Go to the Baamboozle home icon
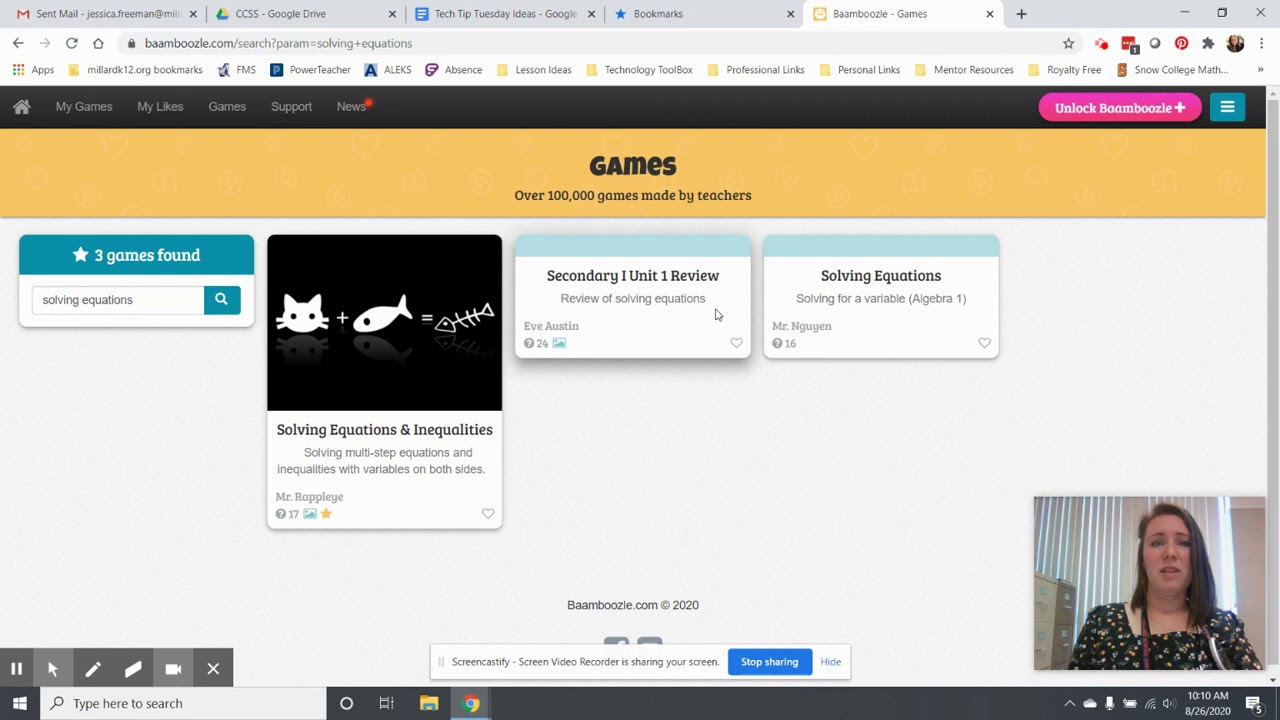Viewport: 1280px width, 720px height. 22,107
